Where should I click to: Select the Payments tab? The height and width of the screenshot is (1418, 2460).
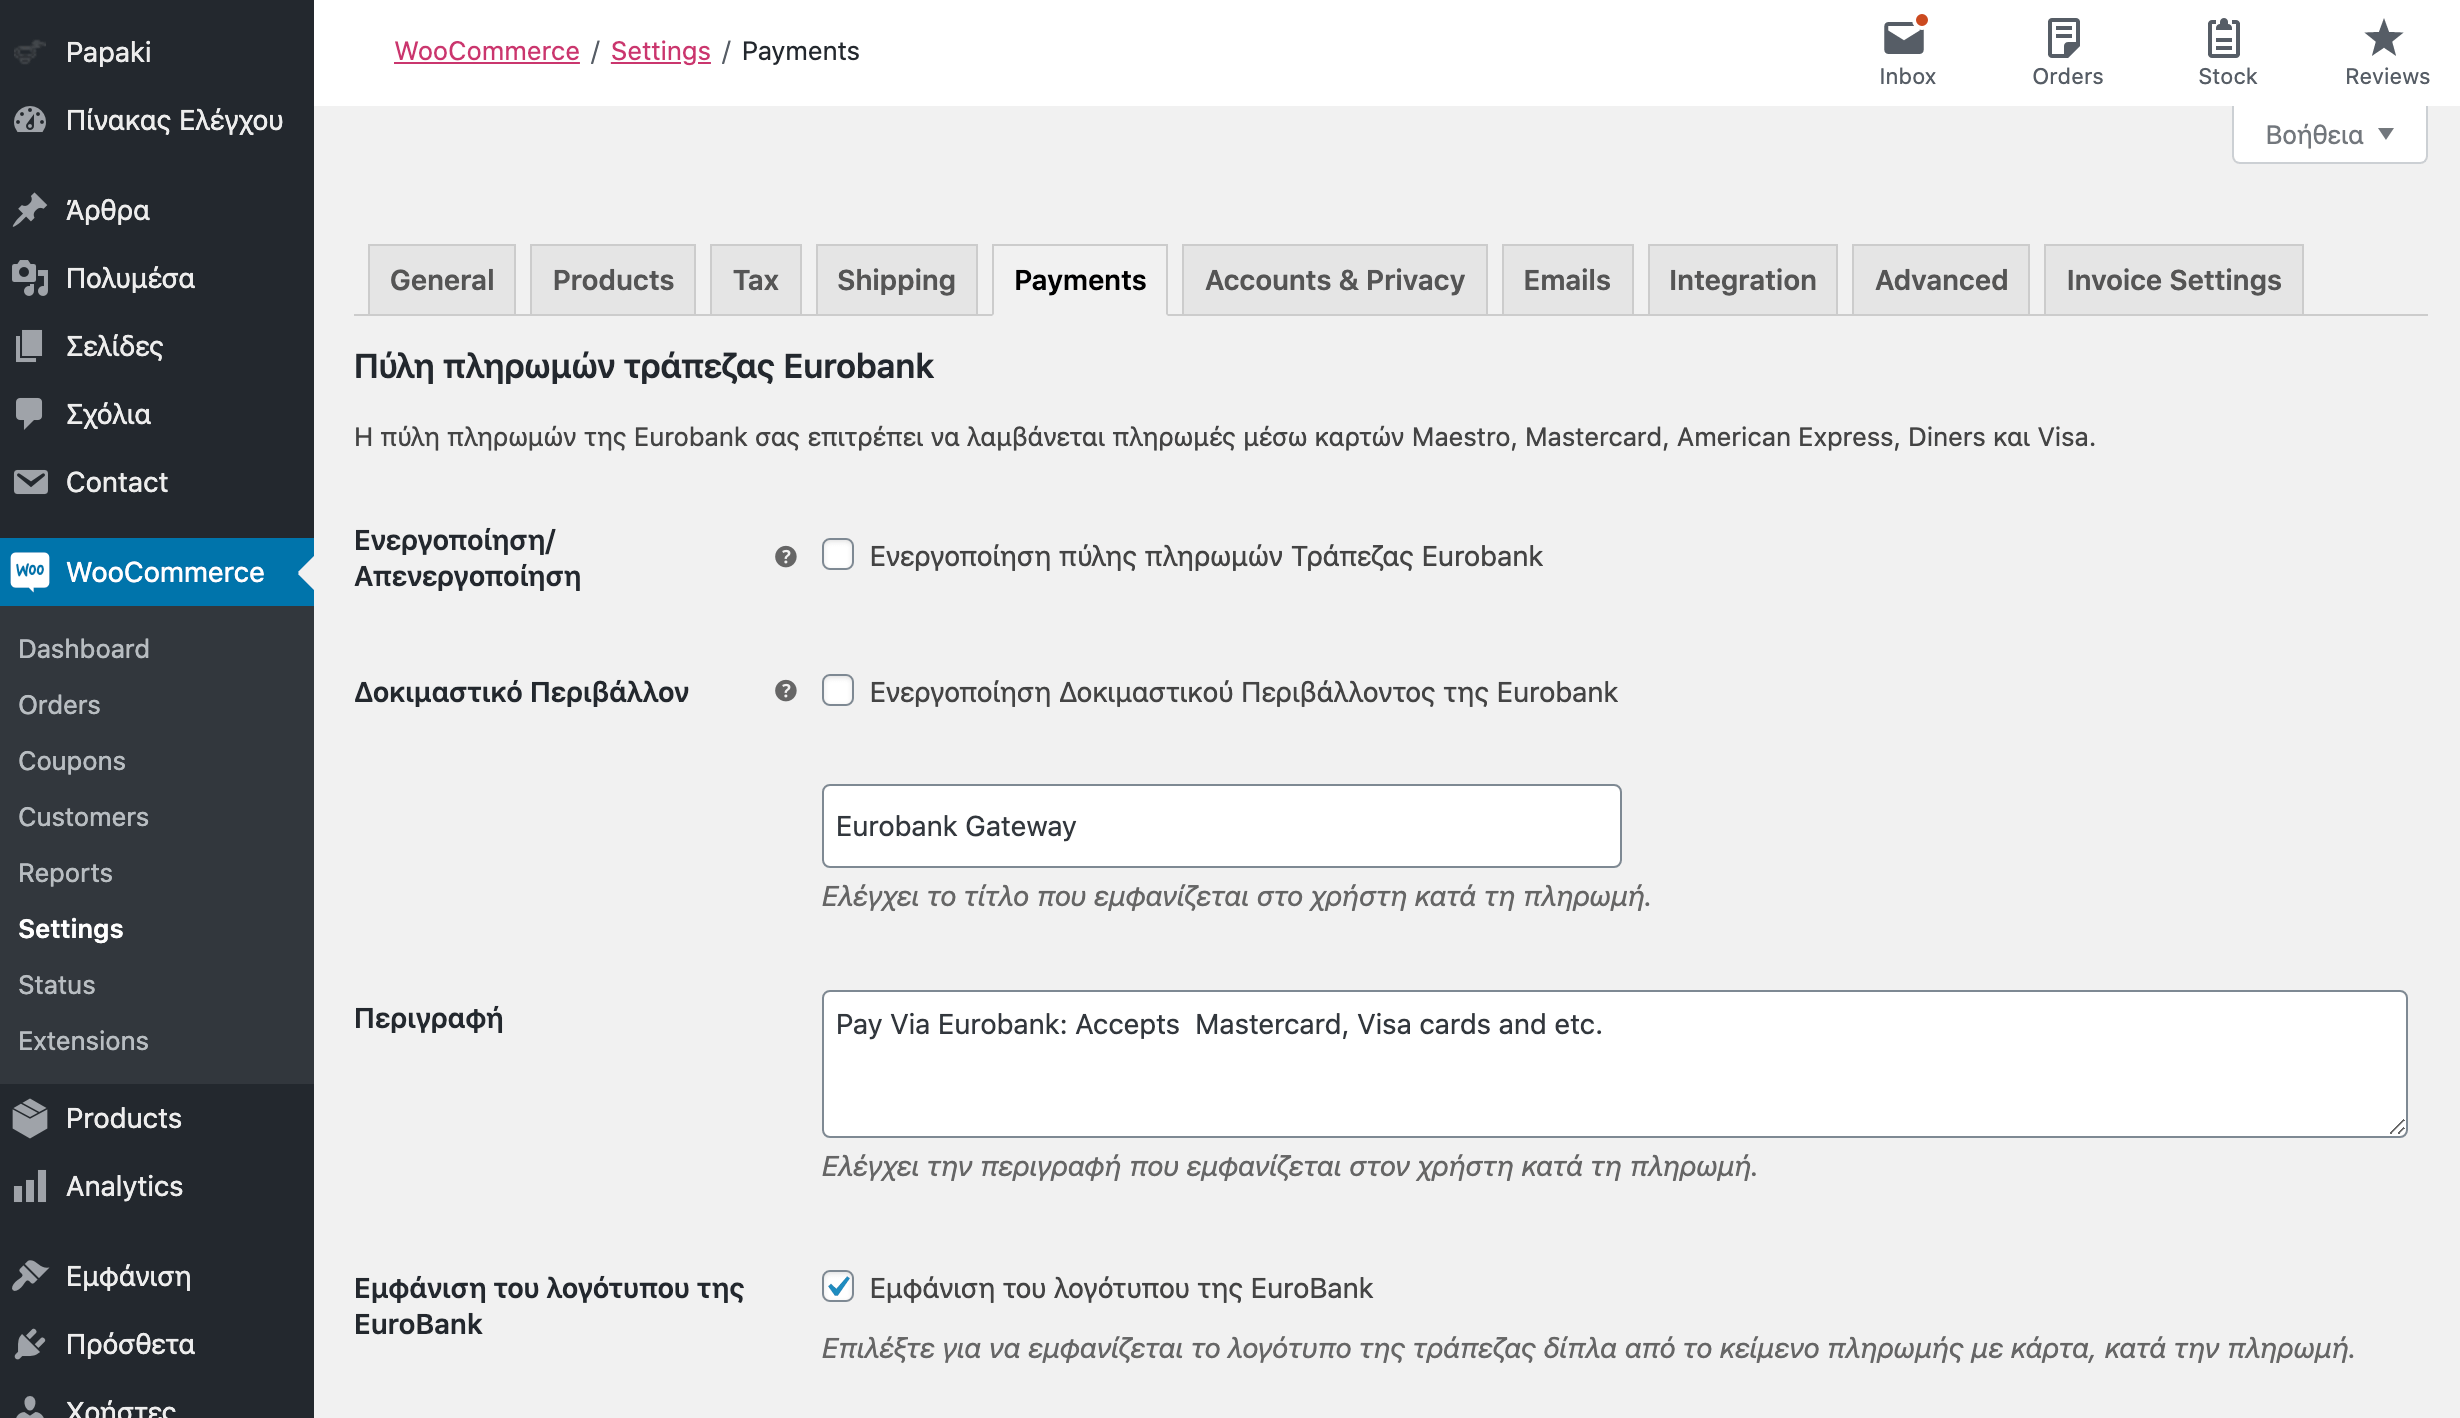click(1080, 280)
